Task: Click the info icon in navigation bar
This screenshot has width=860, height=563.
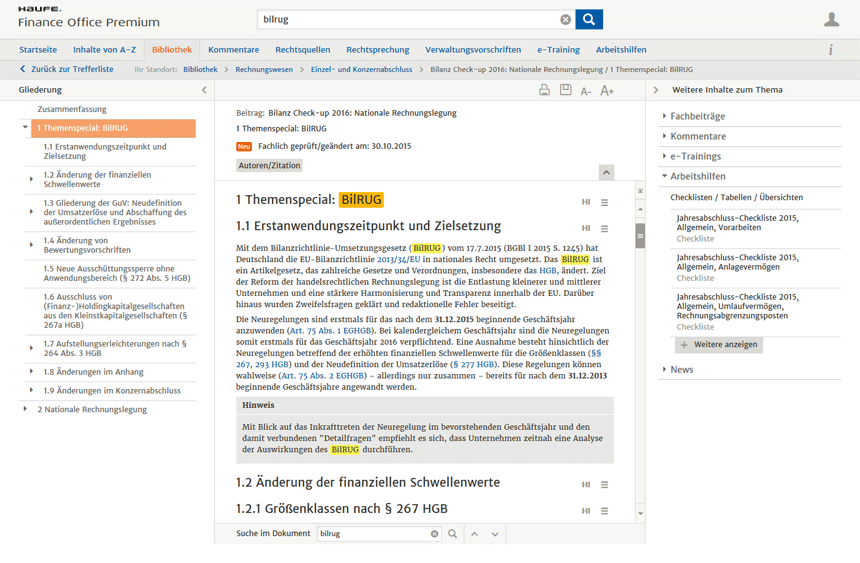Action: coord(830,50)
